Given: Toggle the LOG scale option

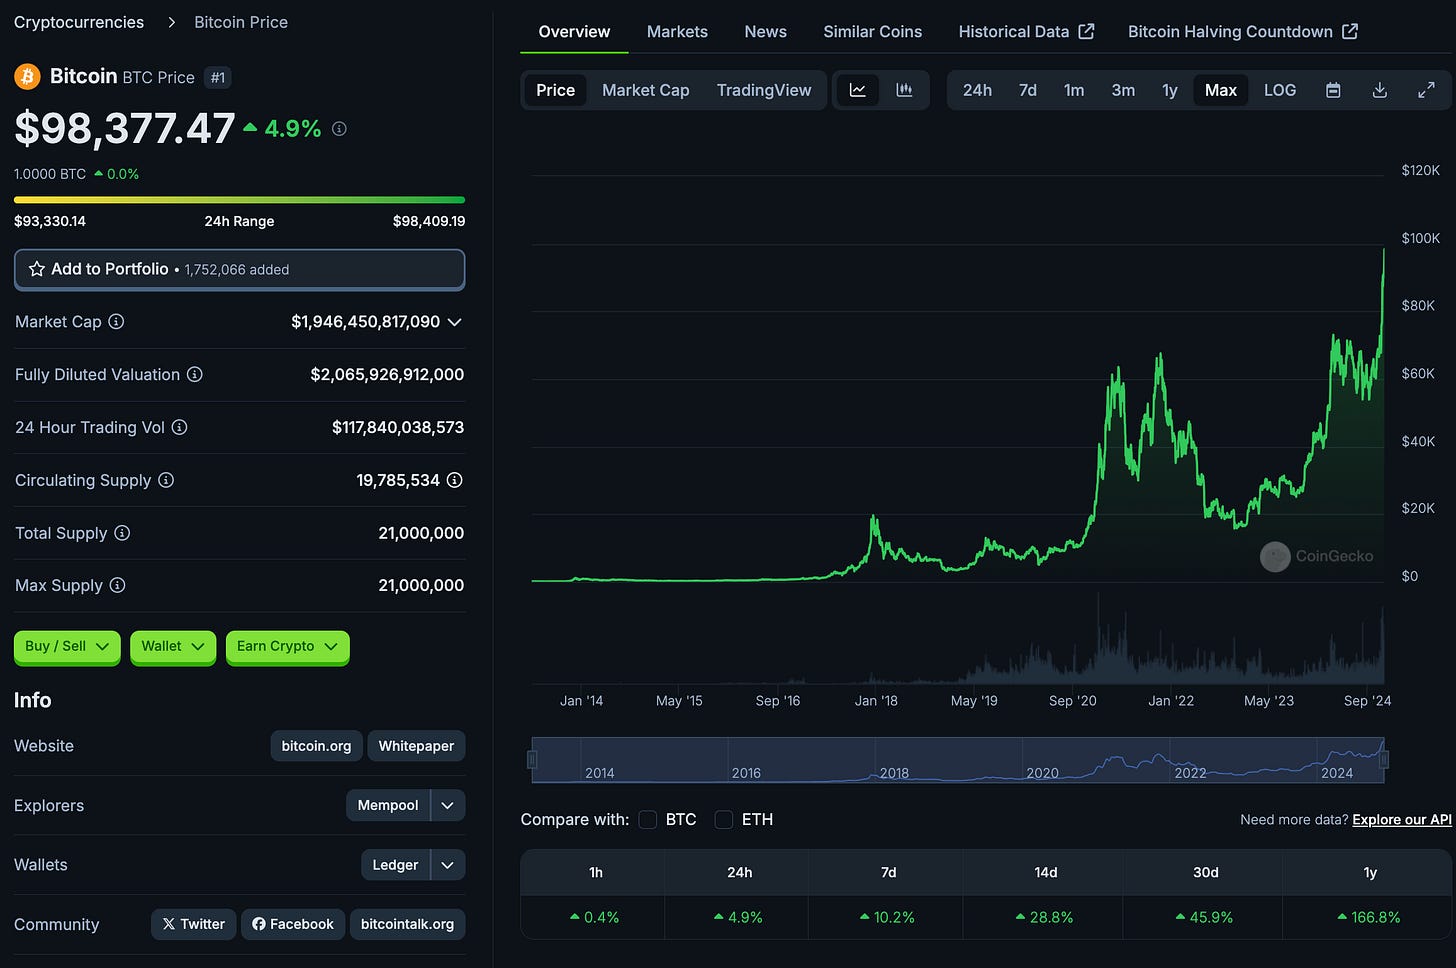Looking at the screenshot, I should (1280, 90).
